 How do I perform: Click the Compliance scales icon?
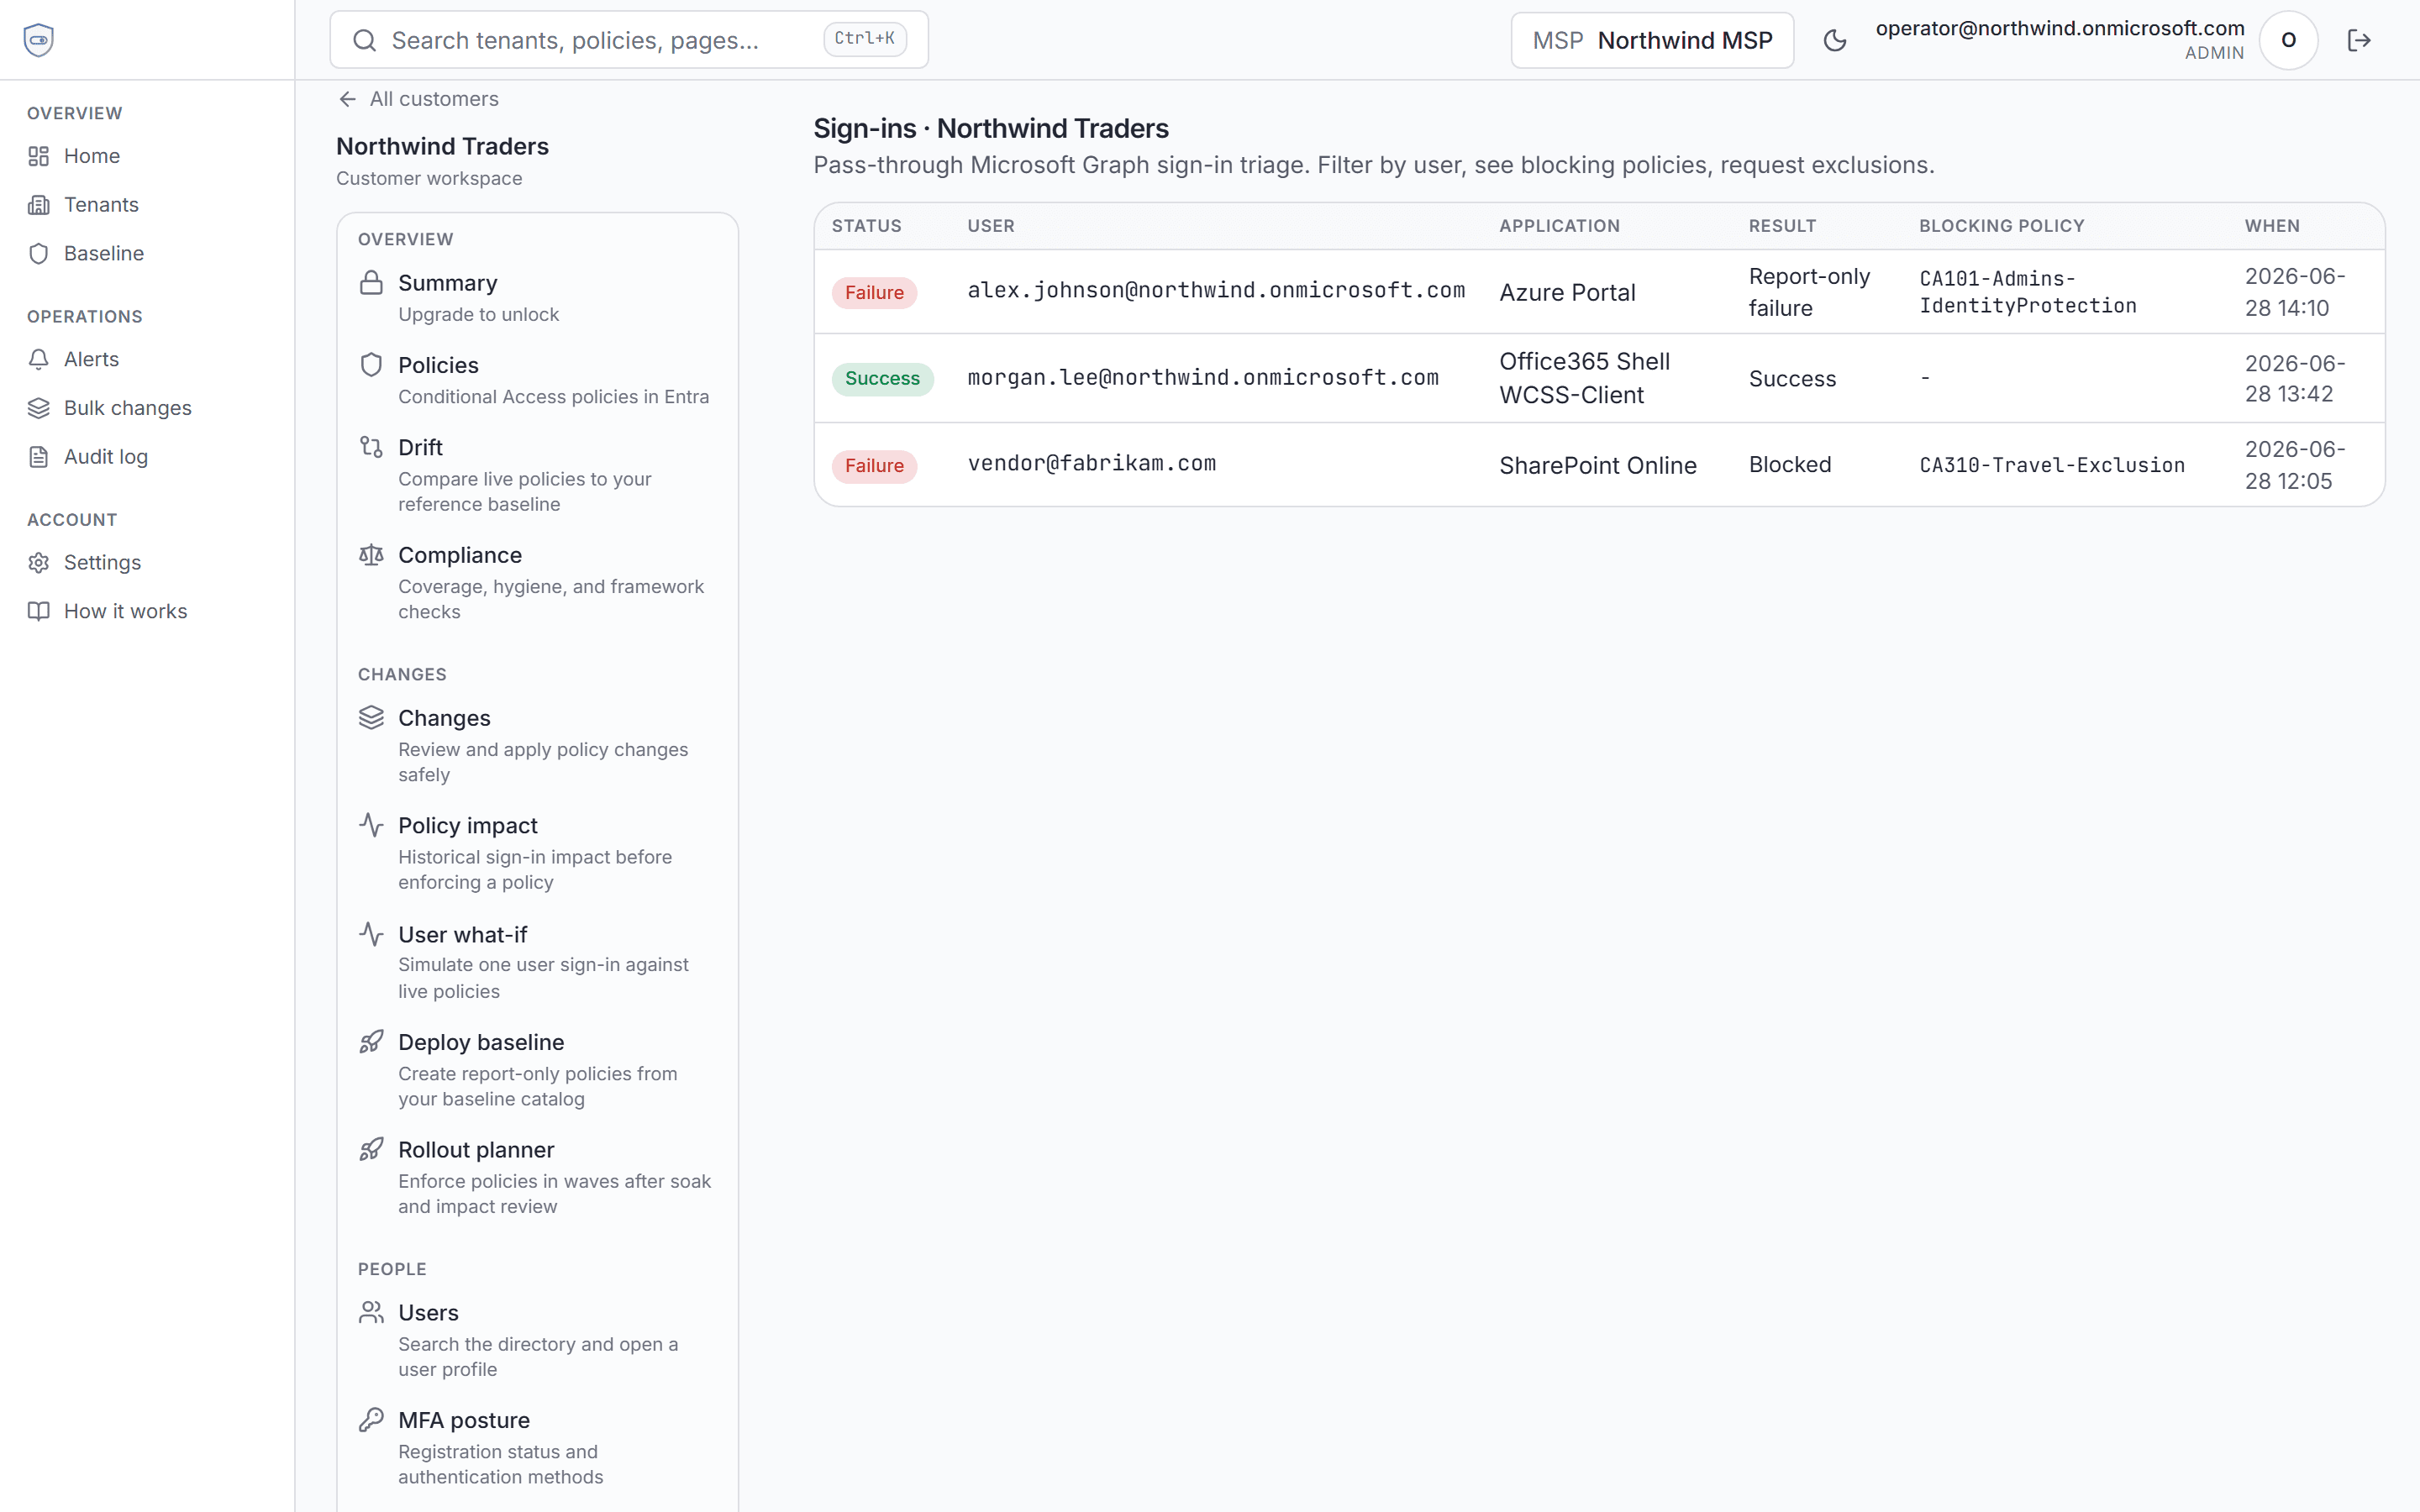click(371, 555)
